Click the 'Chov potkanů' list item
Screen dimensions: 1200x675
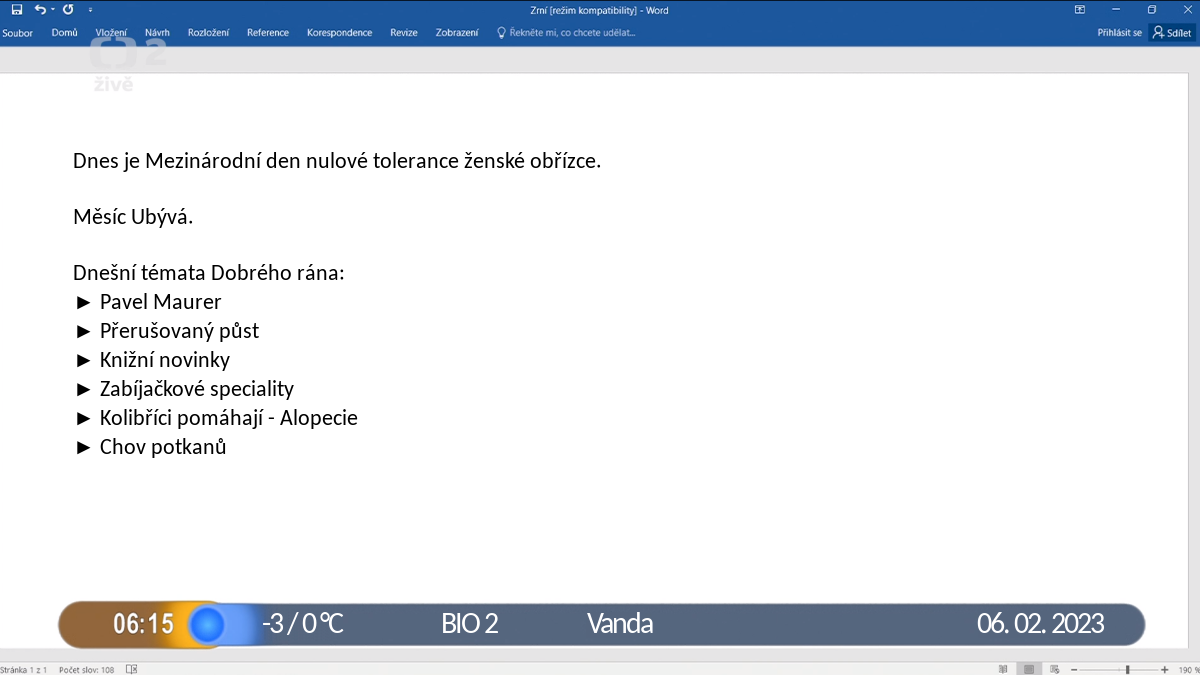[x=163, y=447]
